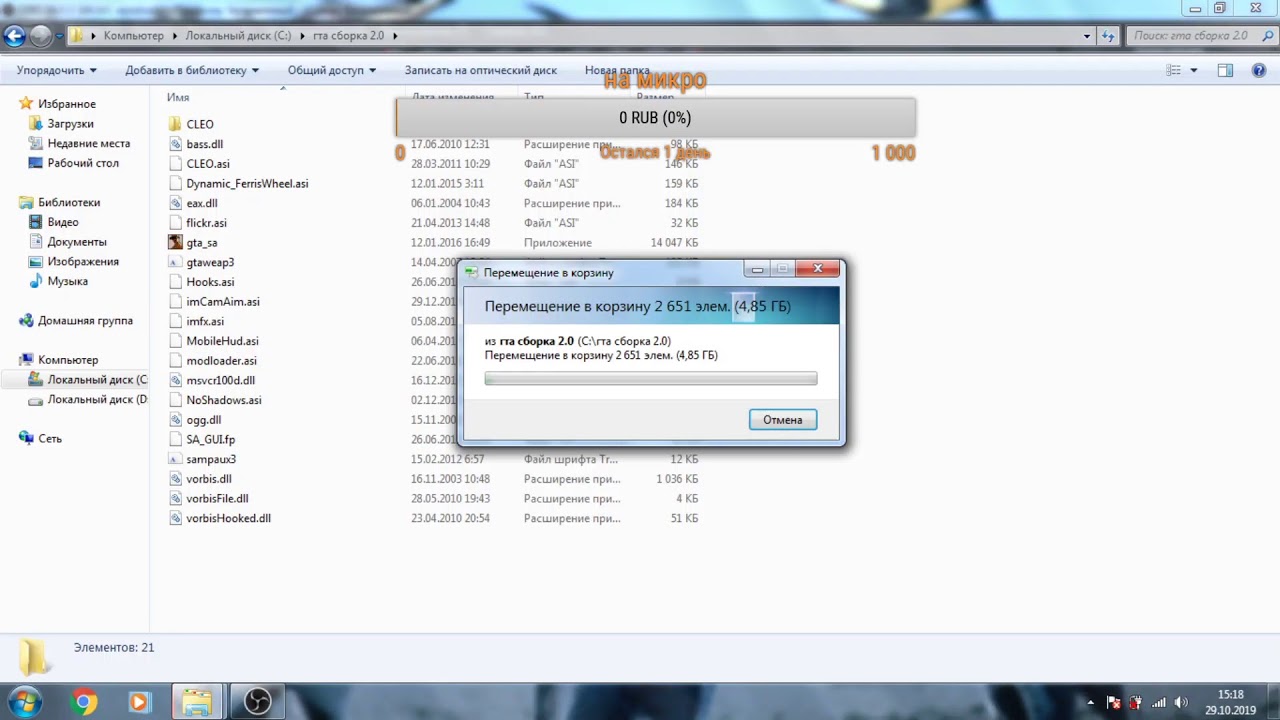Select Домашняя группа in the navigation pane
This screenshot has height=720, width=1280.
click(x=85, y=321)
